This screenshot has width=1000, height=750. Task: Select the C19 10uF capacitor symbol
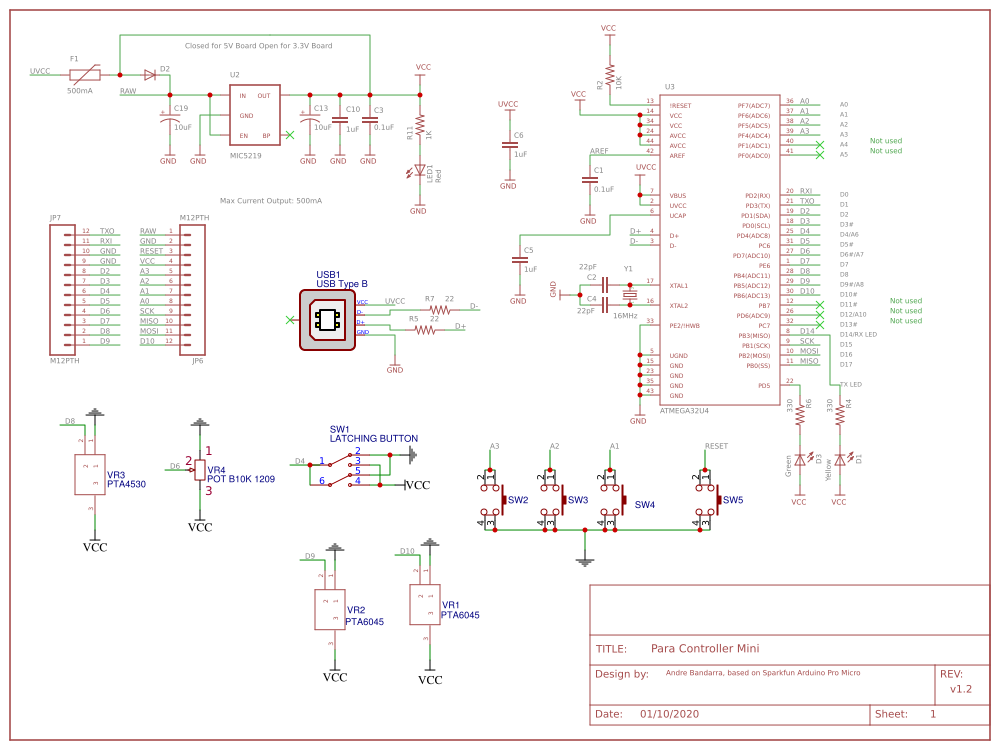(170, 119)
